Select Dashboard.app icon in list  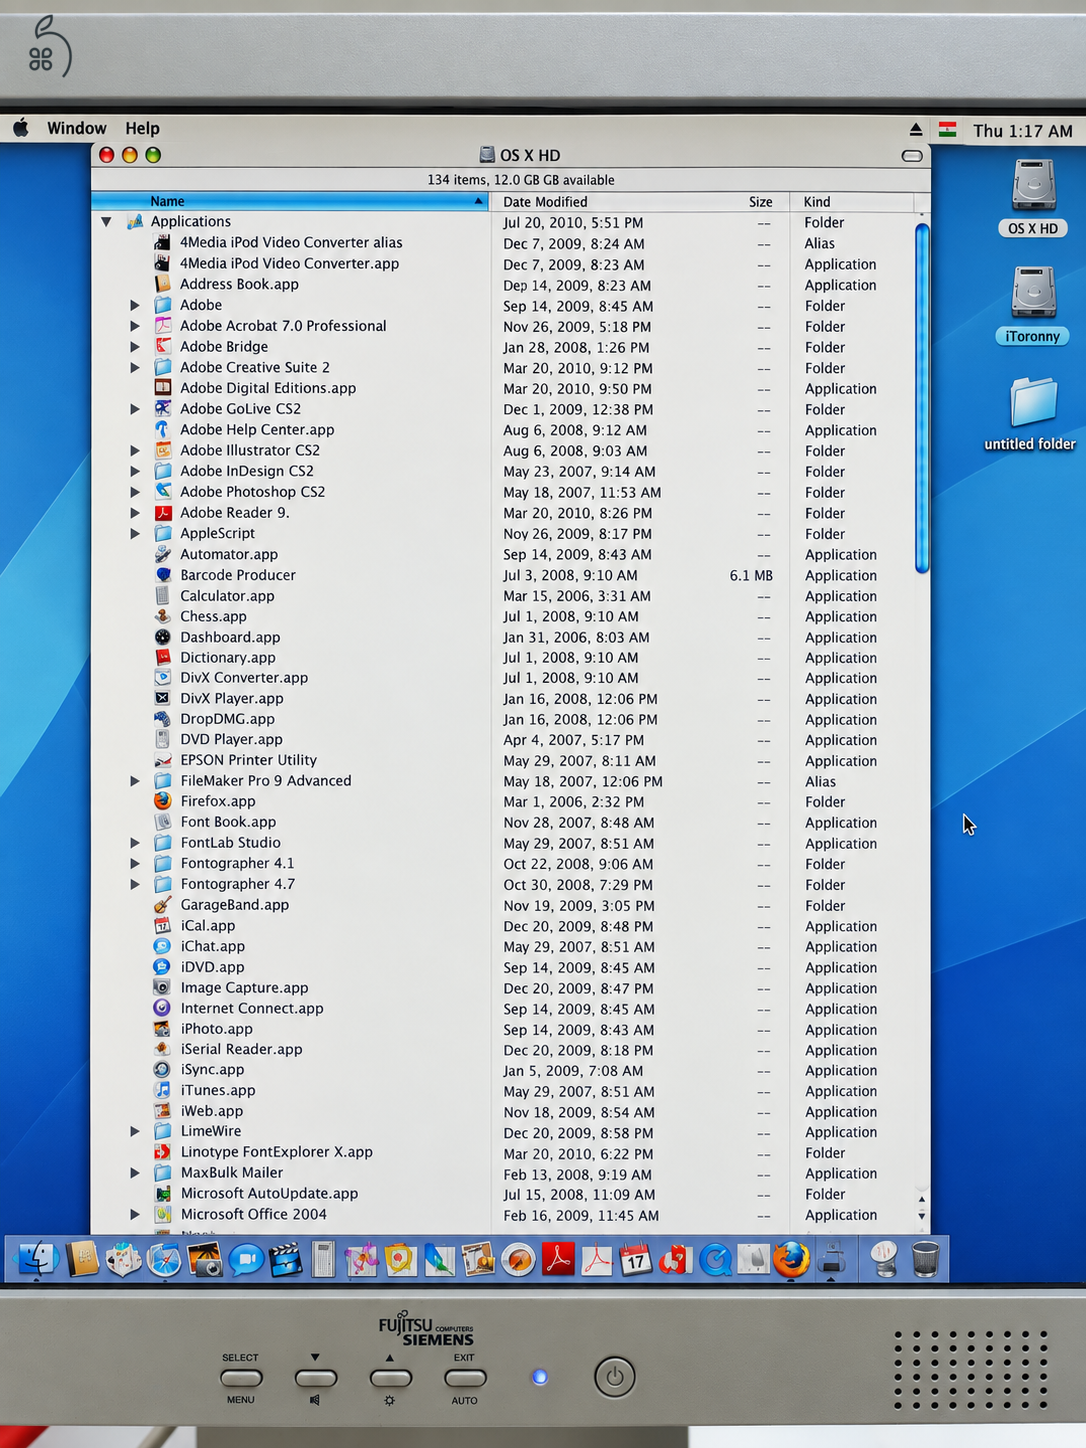point(162,637)
